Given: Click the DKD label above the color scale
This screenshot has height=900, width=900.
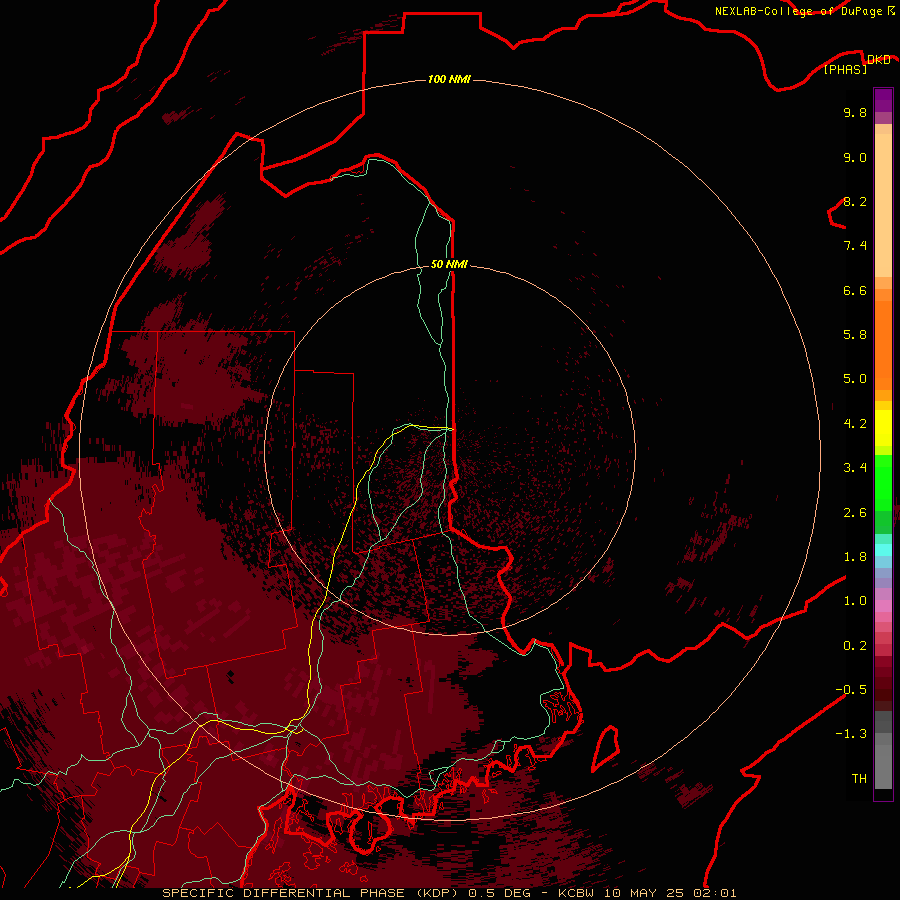Looking at the screenshot, I should [x=879, y=59].
